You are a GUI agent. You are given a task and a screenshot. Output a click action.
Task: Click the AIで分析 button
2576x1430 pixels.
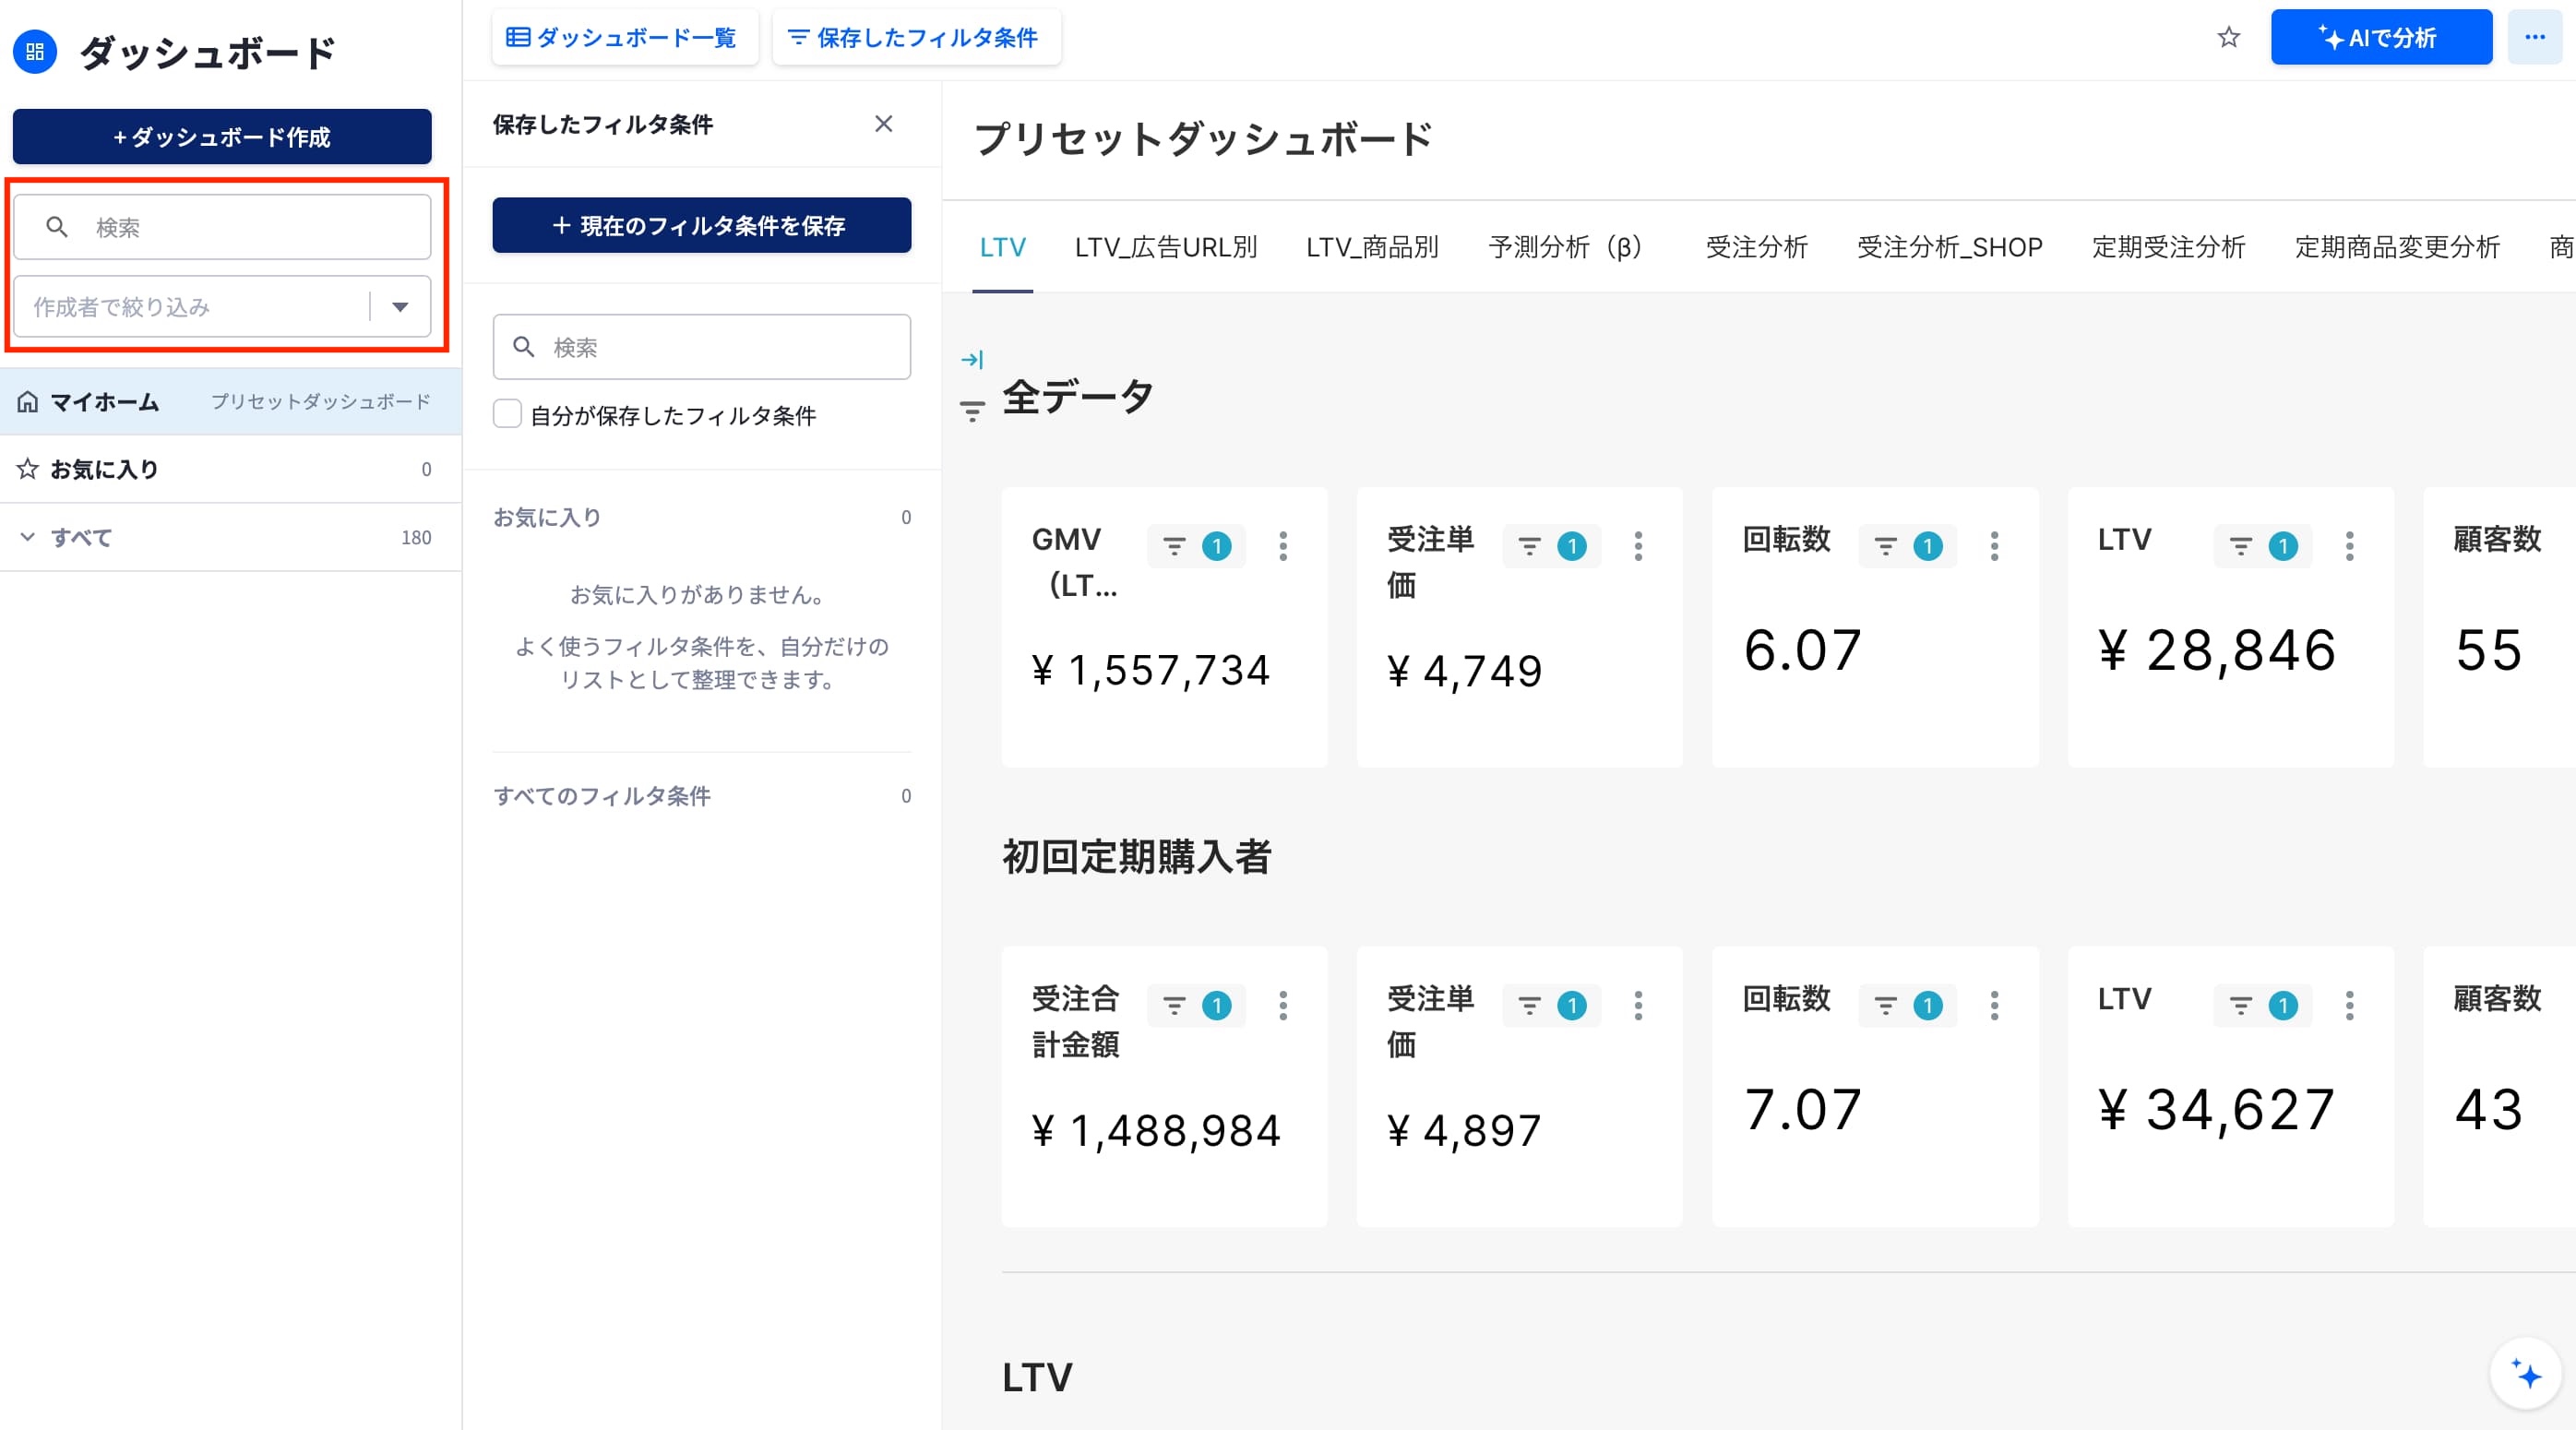(x=2381, y=38)
